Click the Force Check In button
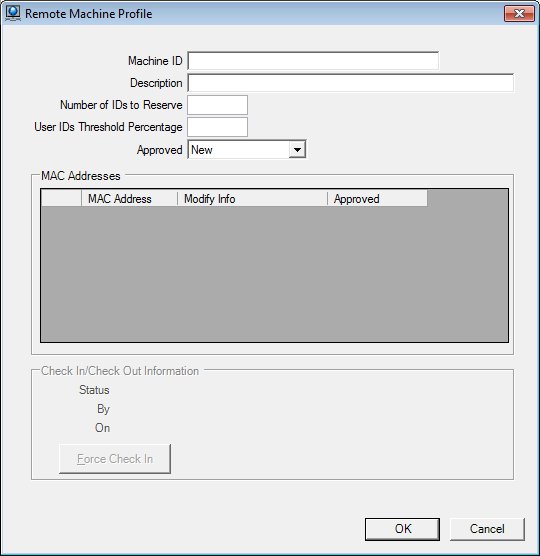The height and width of the screenshot is (556, 540). [115, 459]
